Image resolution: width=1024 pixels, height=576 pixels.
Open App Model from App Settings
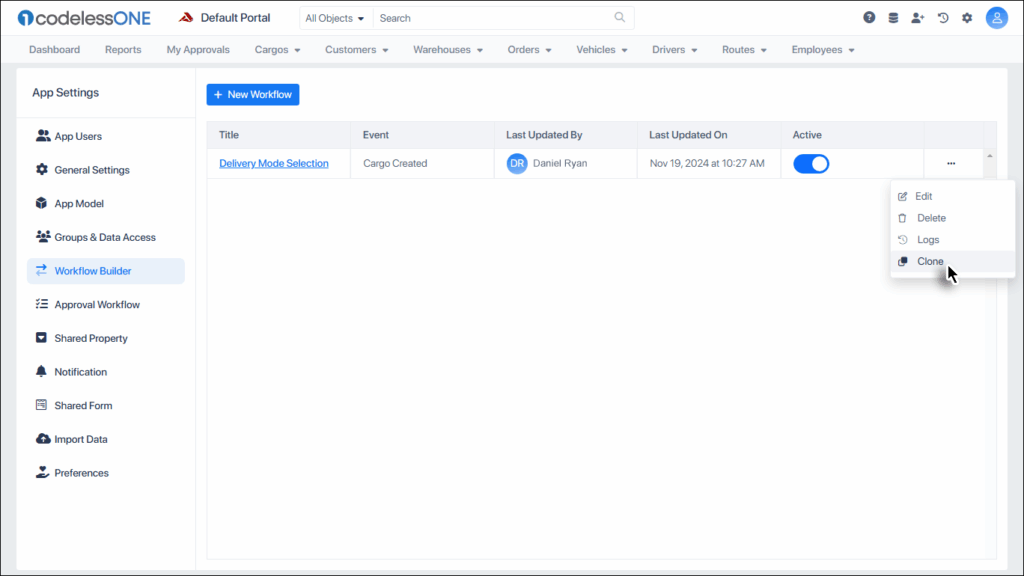(79, 203)
